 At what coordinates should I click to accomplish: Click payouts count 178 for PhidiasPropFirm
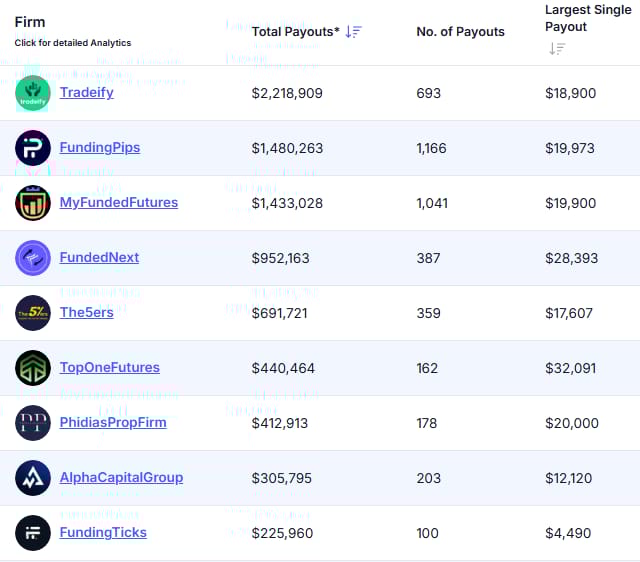pos(427,423)
